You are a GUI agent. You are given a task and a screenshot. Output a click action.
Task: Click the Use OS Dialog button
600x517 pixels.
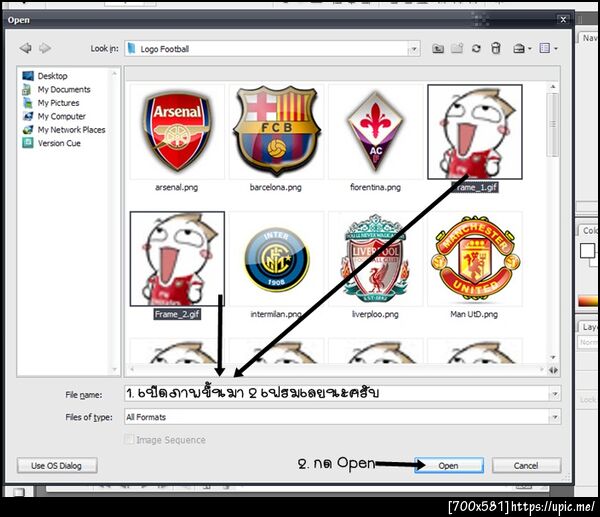[x=57, y=465]
